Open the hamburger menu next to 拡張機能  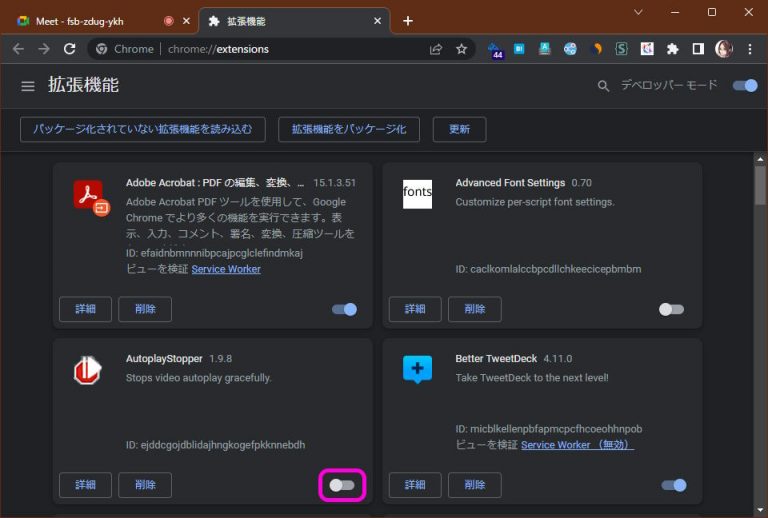tap(28, 86)
